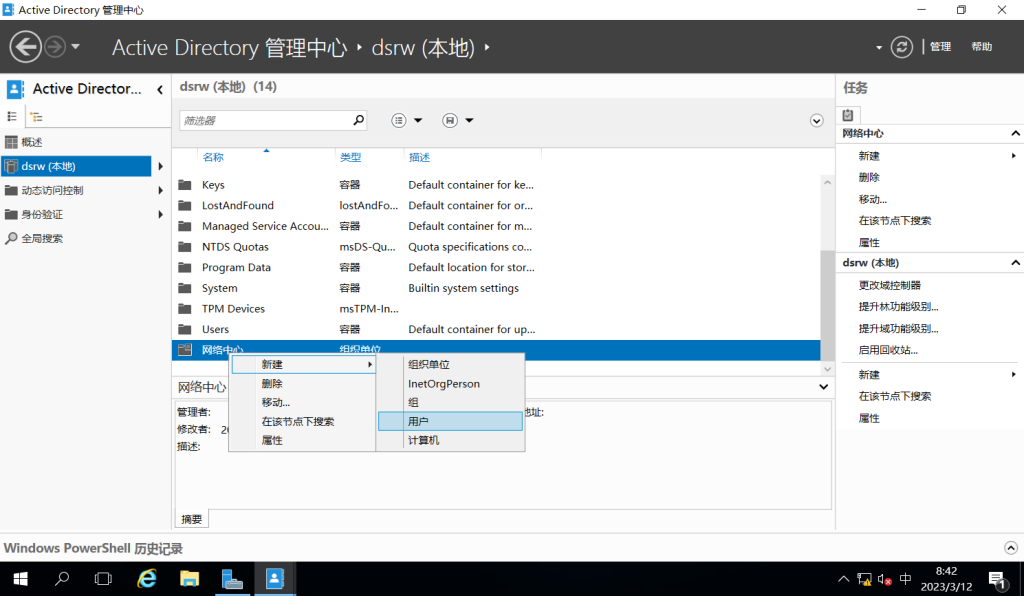Open Task View on the taskbar
Screen dimensions: 1024x596
(103, 579)
